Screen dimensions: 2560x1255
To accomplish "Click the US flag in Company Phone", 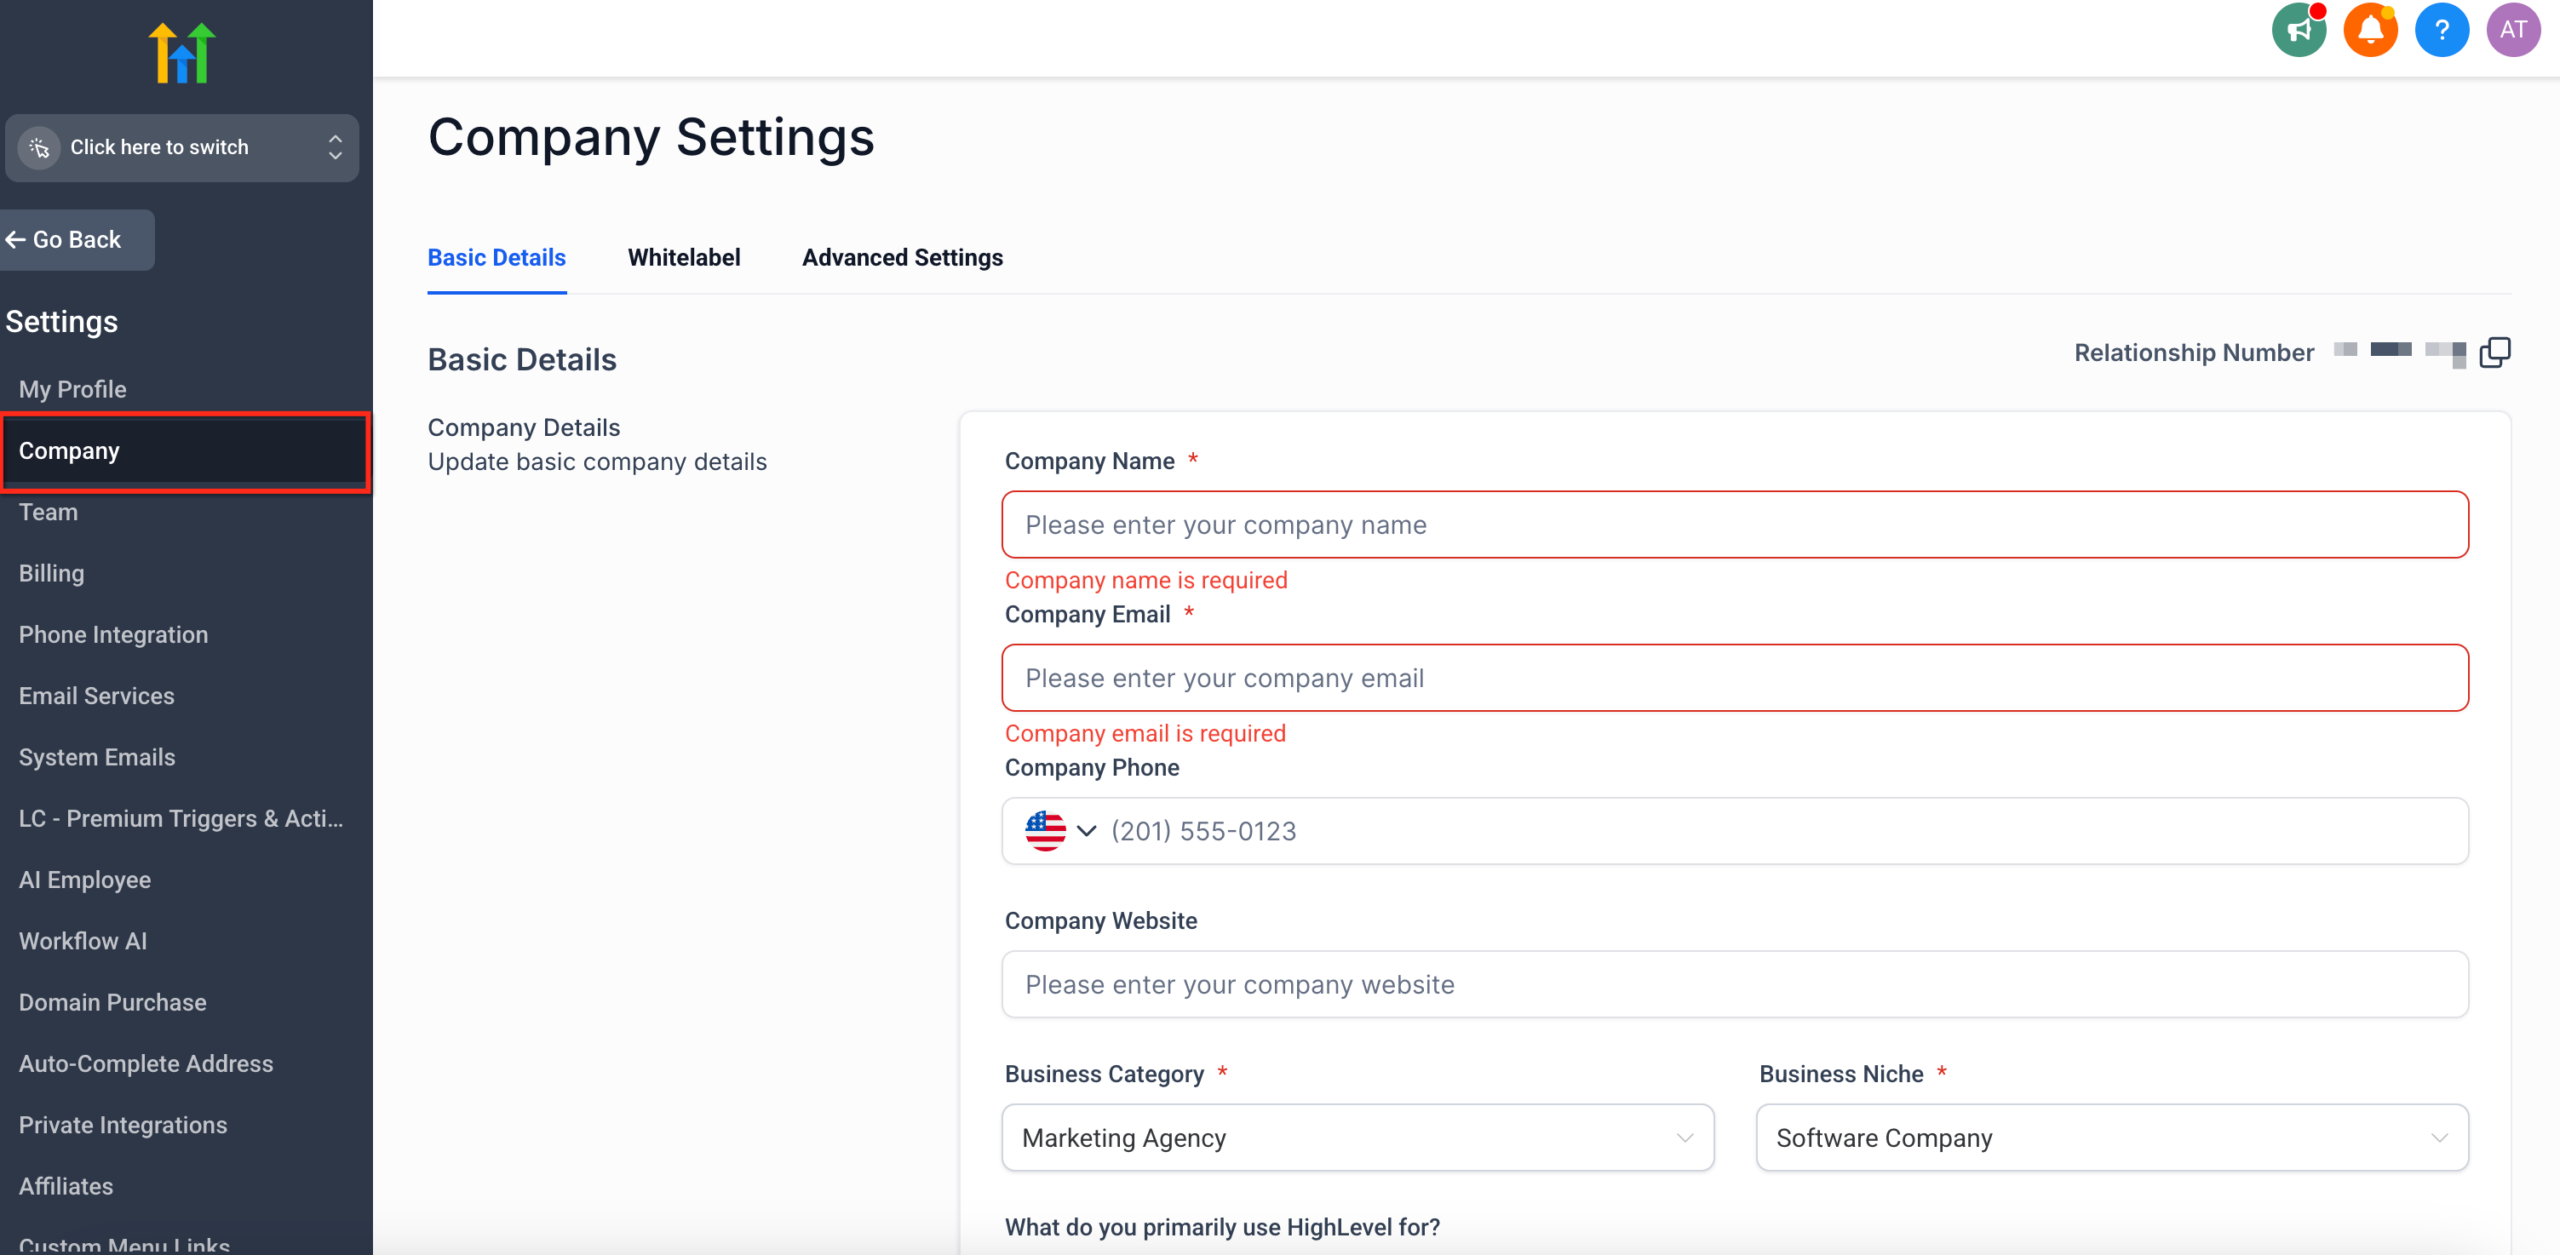I will [1046, 830].
